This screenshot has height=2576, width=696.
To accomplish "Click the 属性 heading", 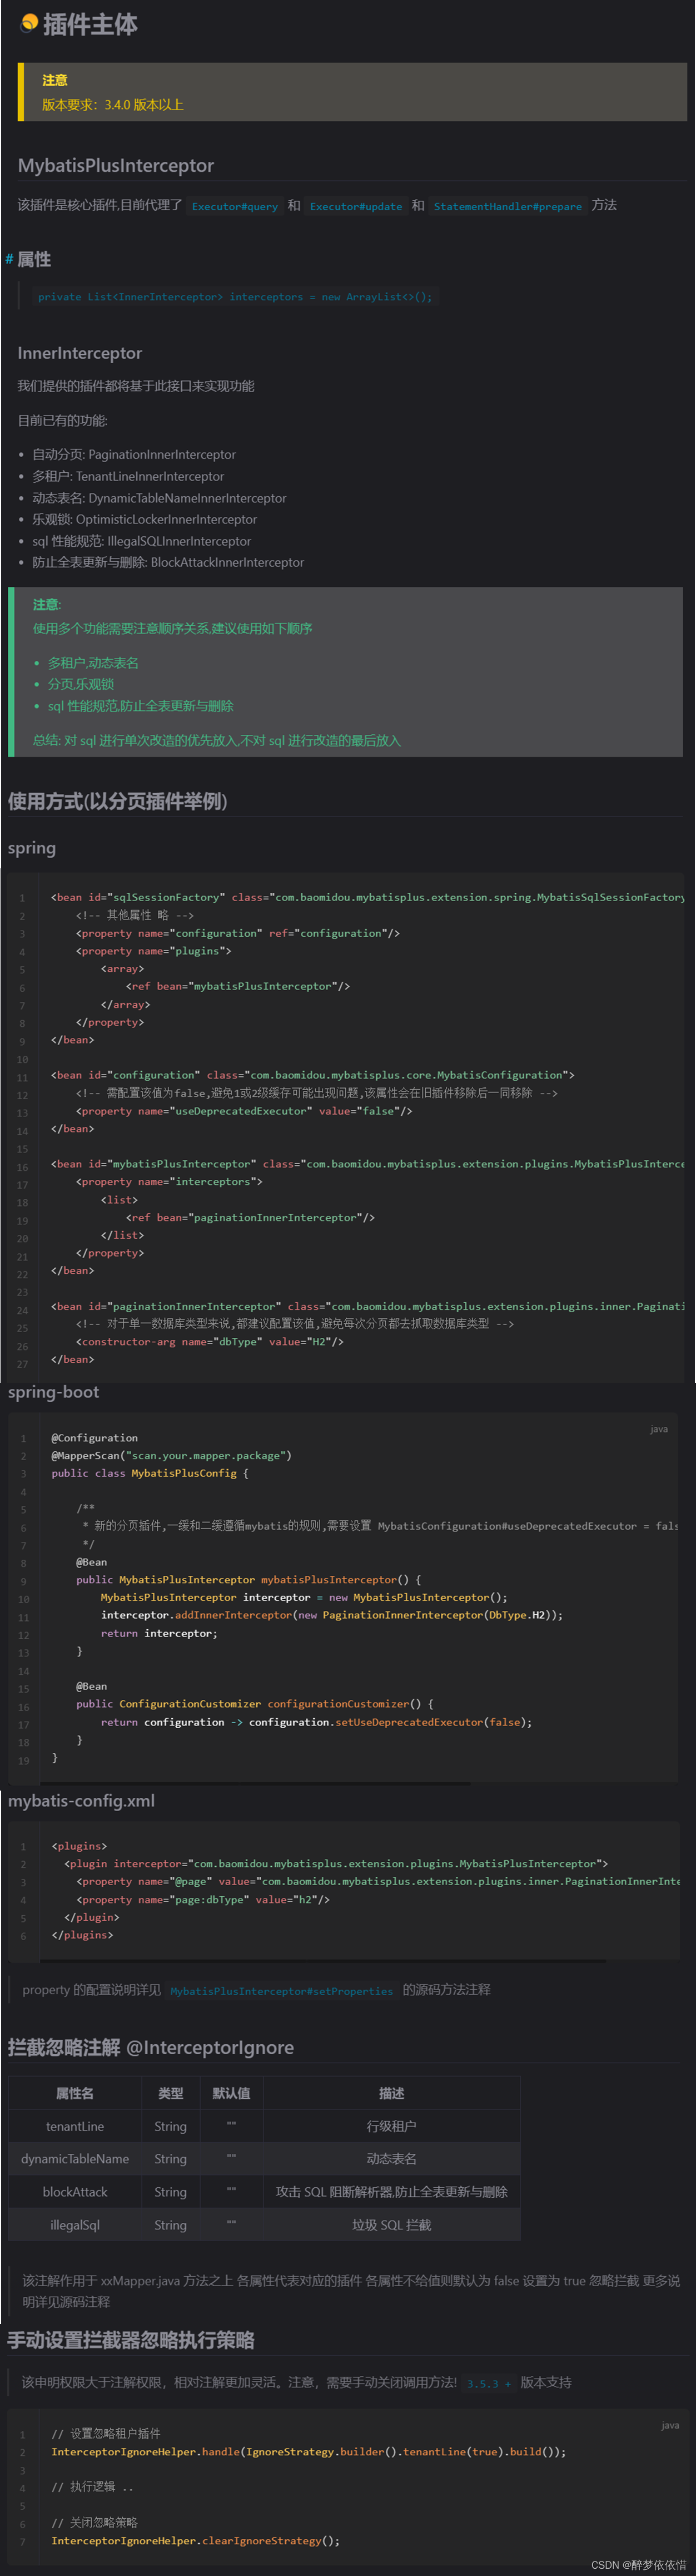I will [x=34, y=259].
